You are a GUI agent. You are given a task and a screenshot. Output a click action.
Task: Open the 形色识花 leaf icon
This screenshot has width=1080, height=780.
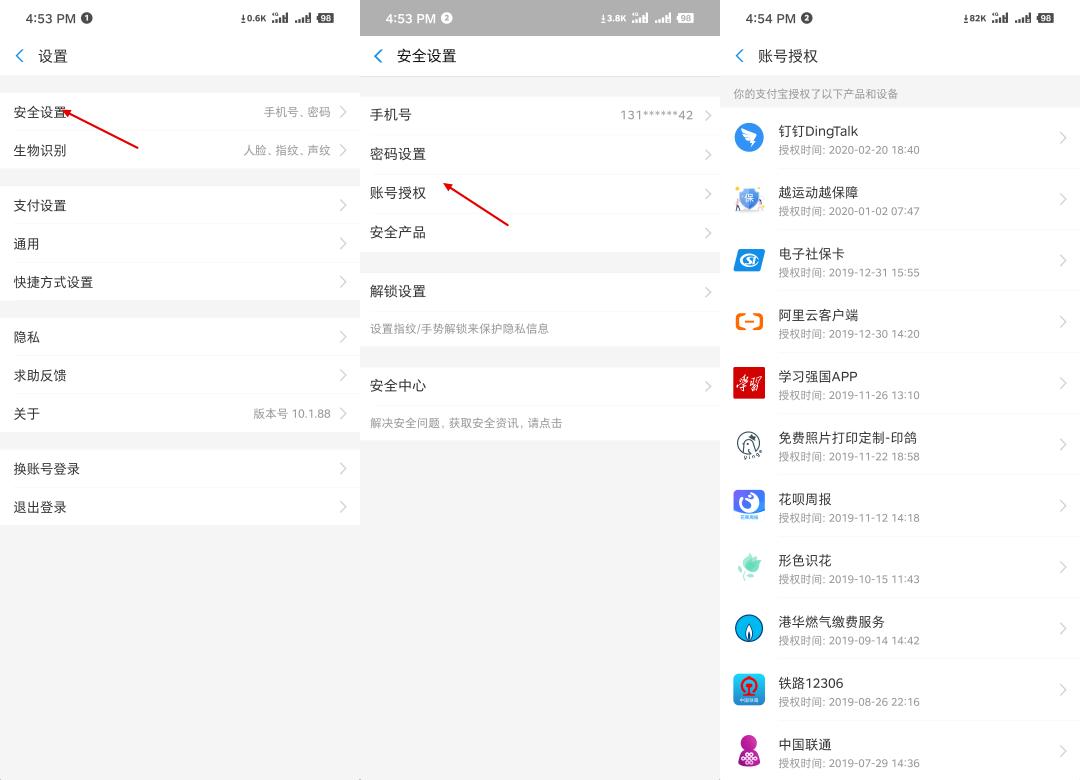749,568
